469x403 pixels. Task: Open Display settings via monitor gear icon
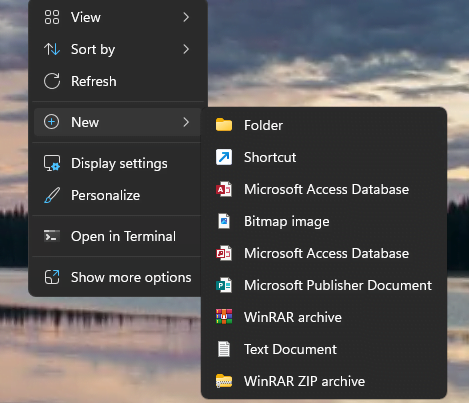coord(52,163)
